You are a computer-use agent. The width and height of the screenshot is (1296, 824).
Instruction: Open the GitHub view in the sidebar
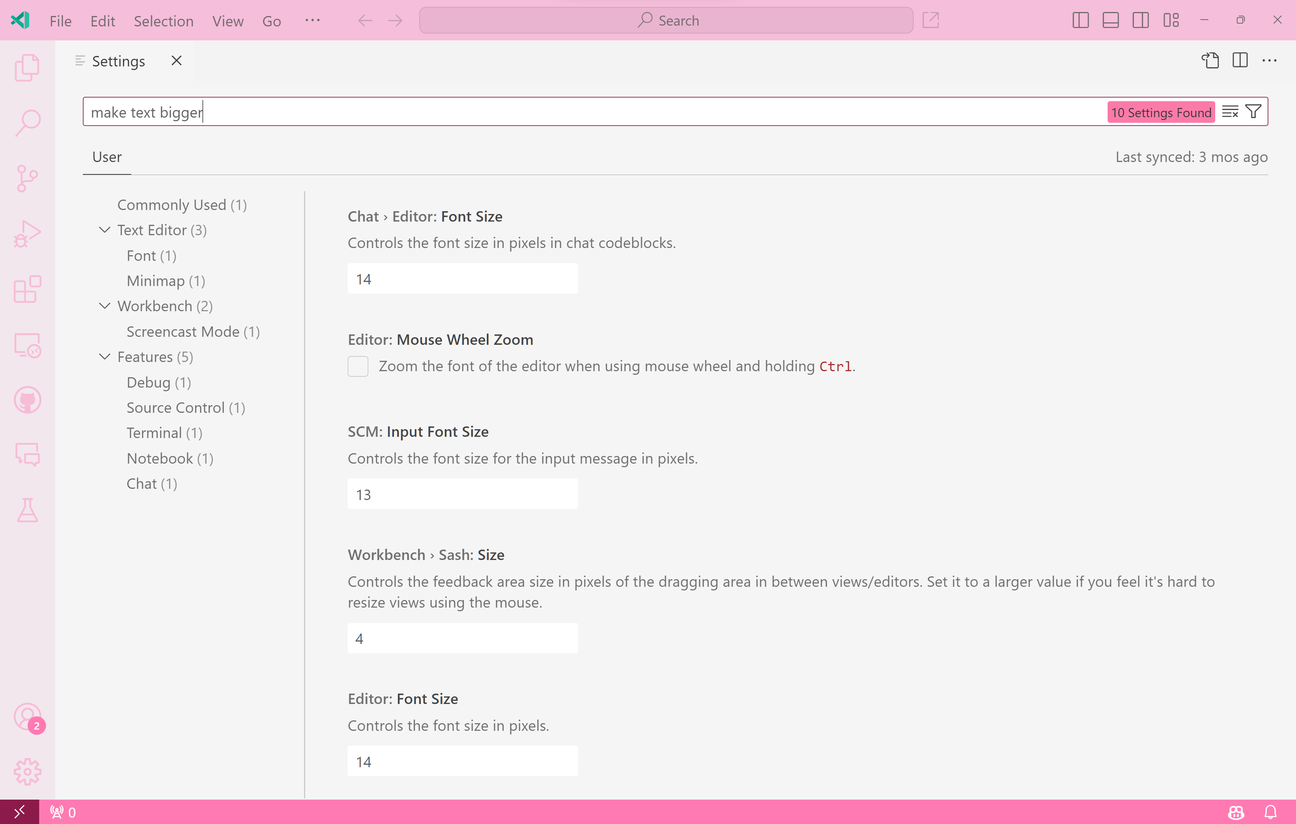point(27,399)
